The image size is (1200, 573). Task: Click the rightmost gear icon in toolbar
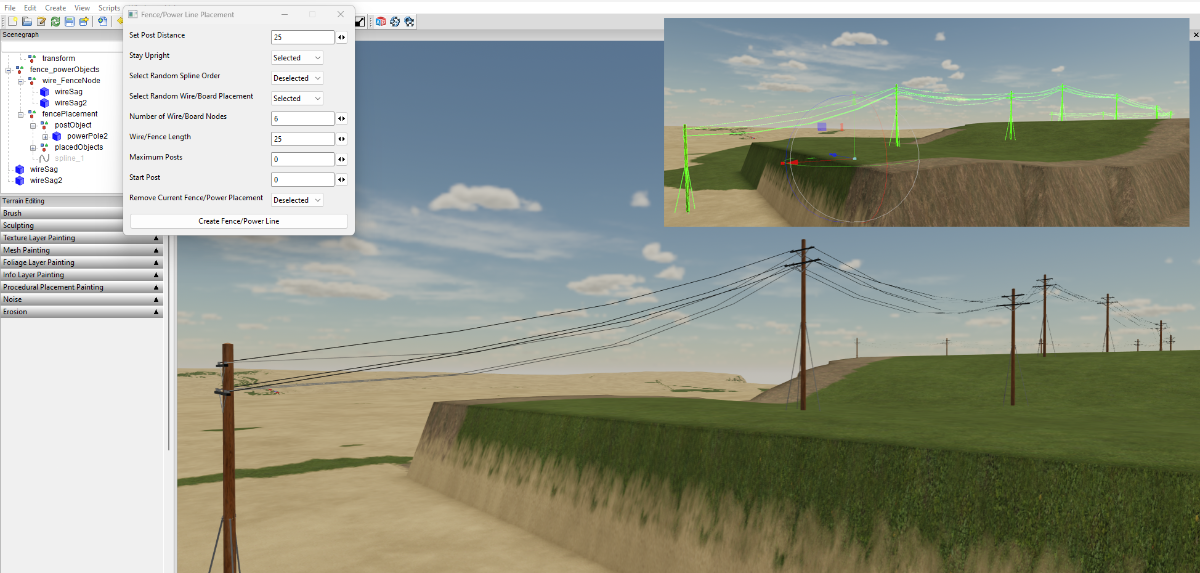(409, 21)
